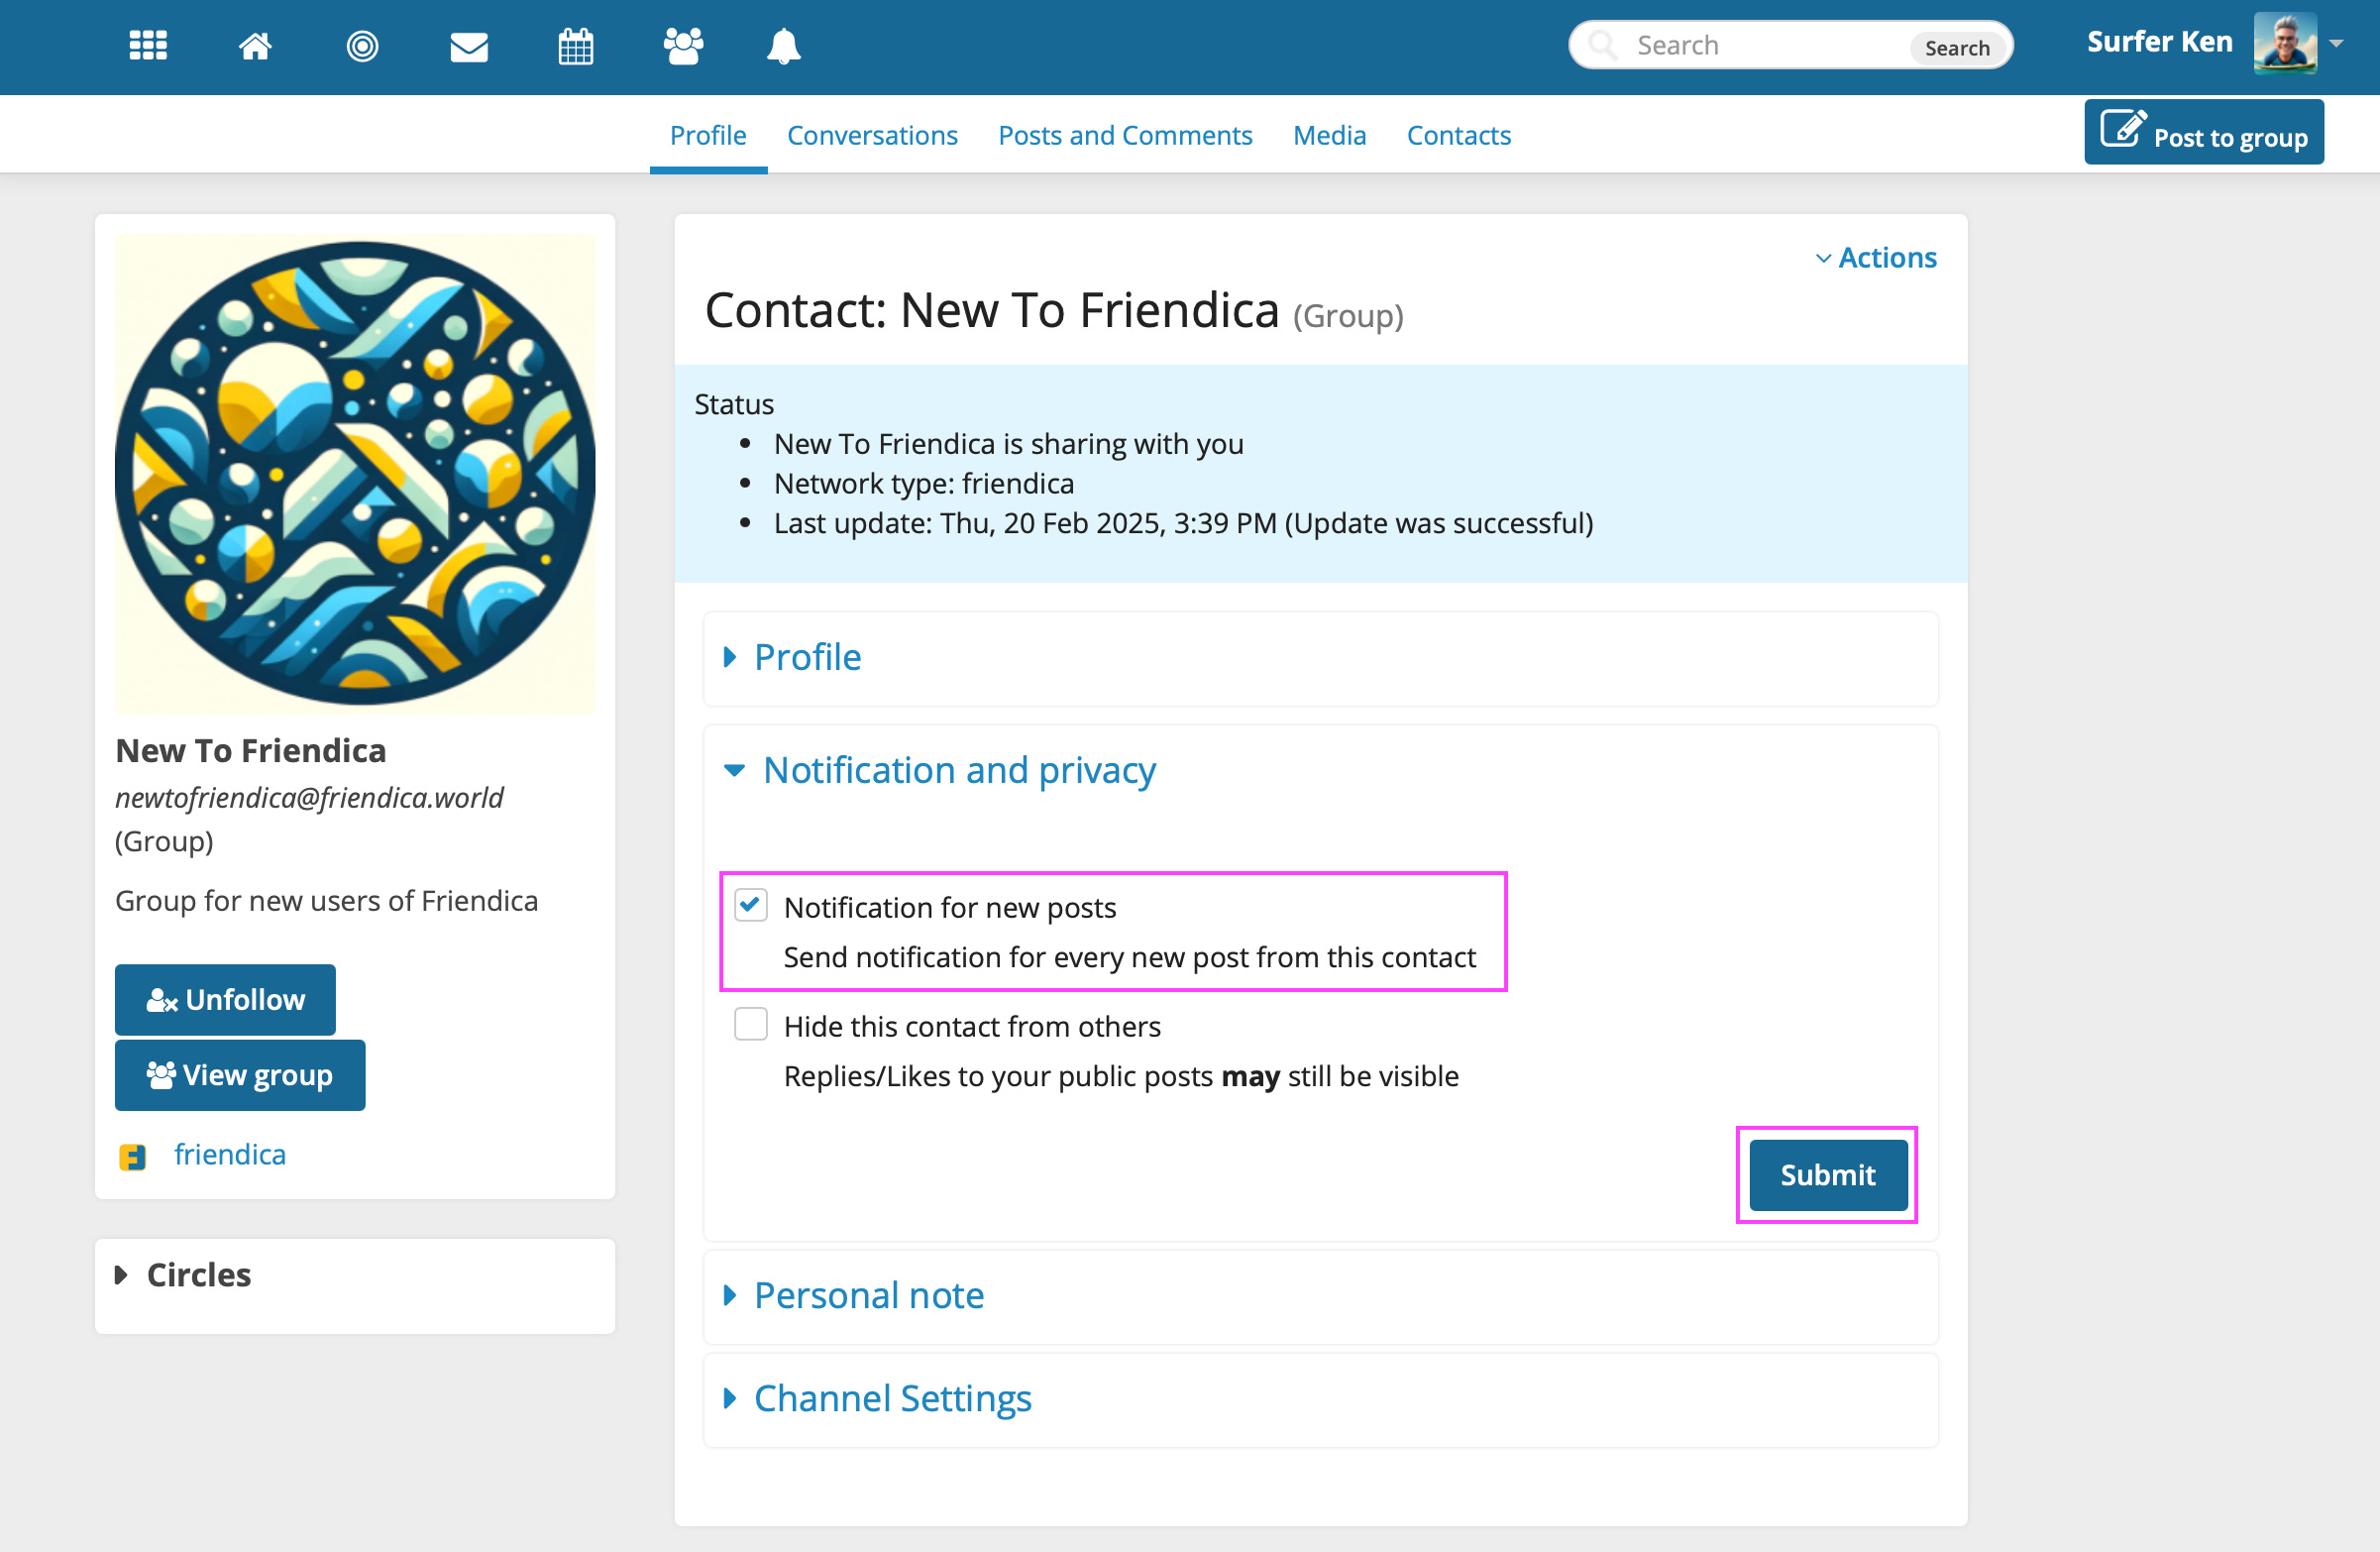The width and height of the screenshot is (2380, 1552).
Task: Open notifications bell icon
Action: coord(784,46)
